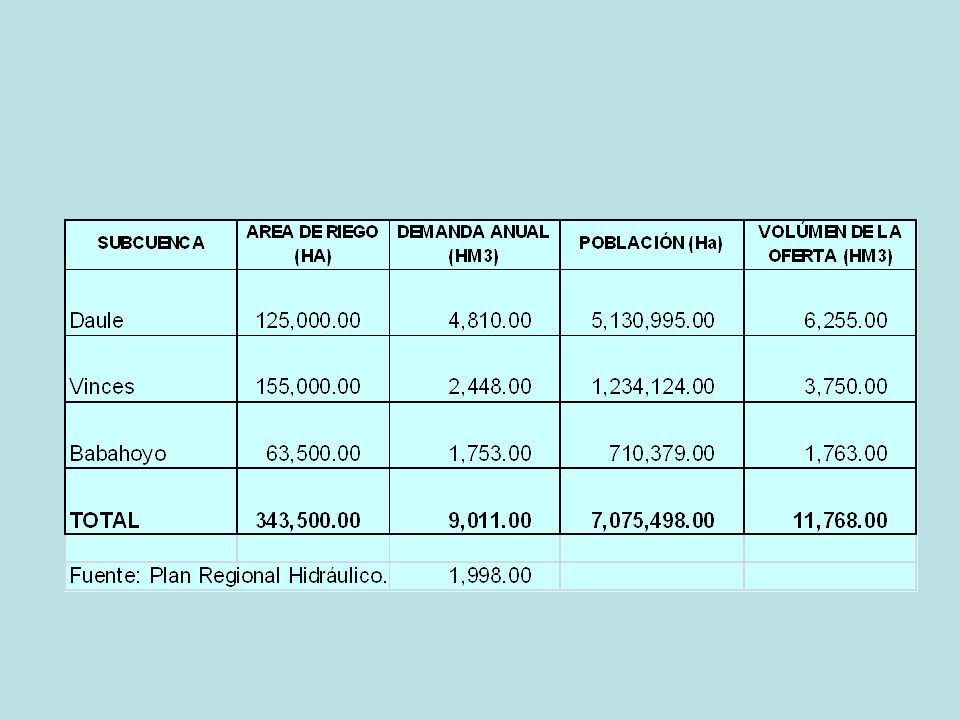Select the AREA DE RIEGO (HA) header cell

tap(313, 244)
